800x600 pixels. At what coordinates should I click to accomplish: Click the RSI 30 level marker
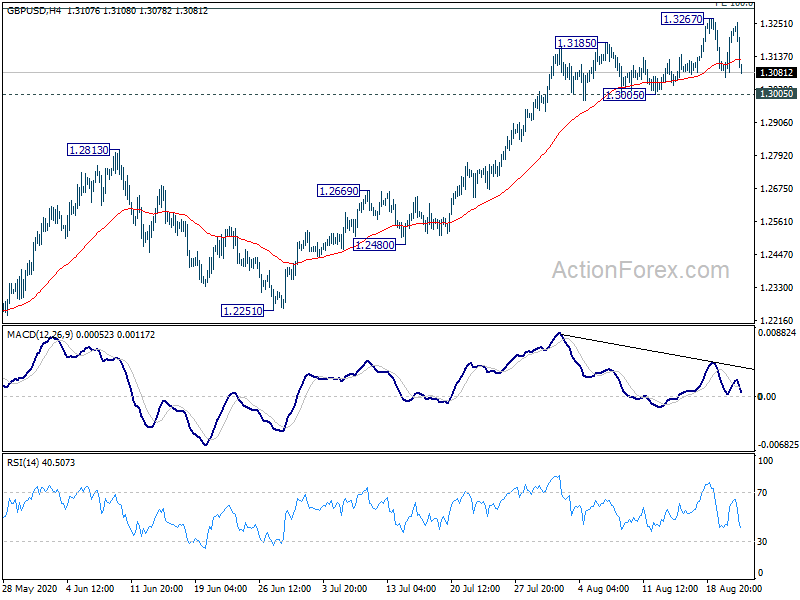[x=762, y=541]
